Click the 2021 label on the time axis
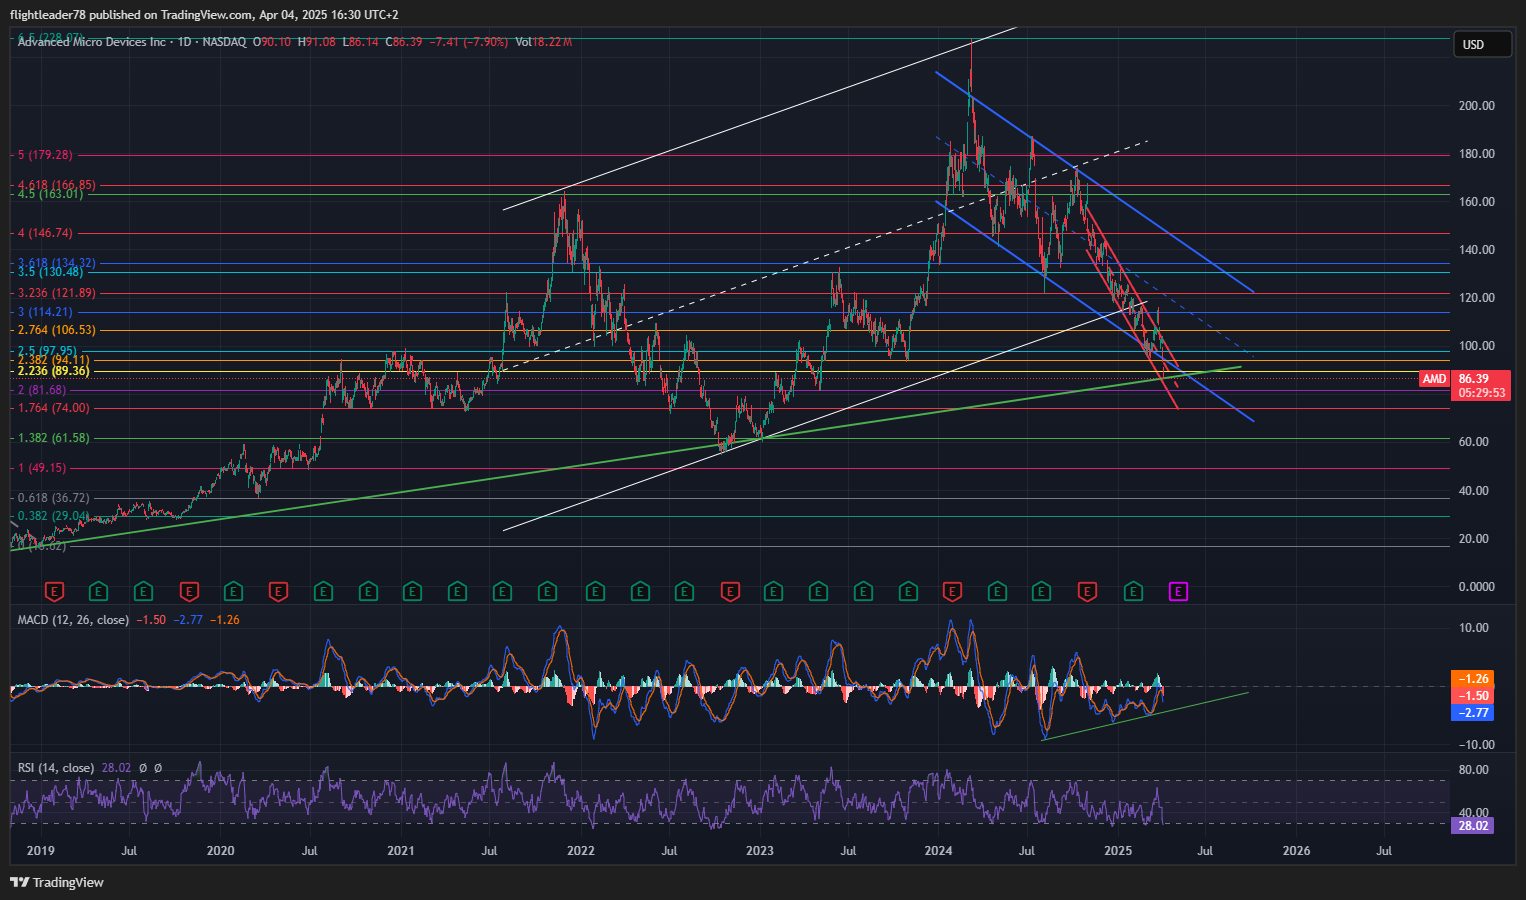Viewport: 1526px width, 900px height. tap(401, 851)
